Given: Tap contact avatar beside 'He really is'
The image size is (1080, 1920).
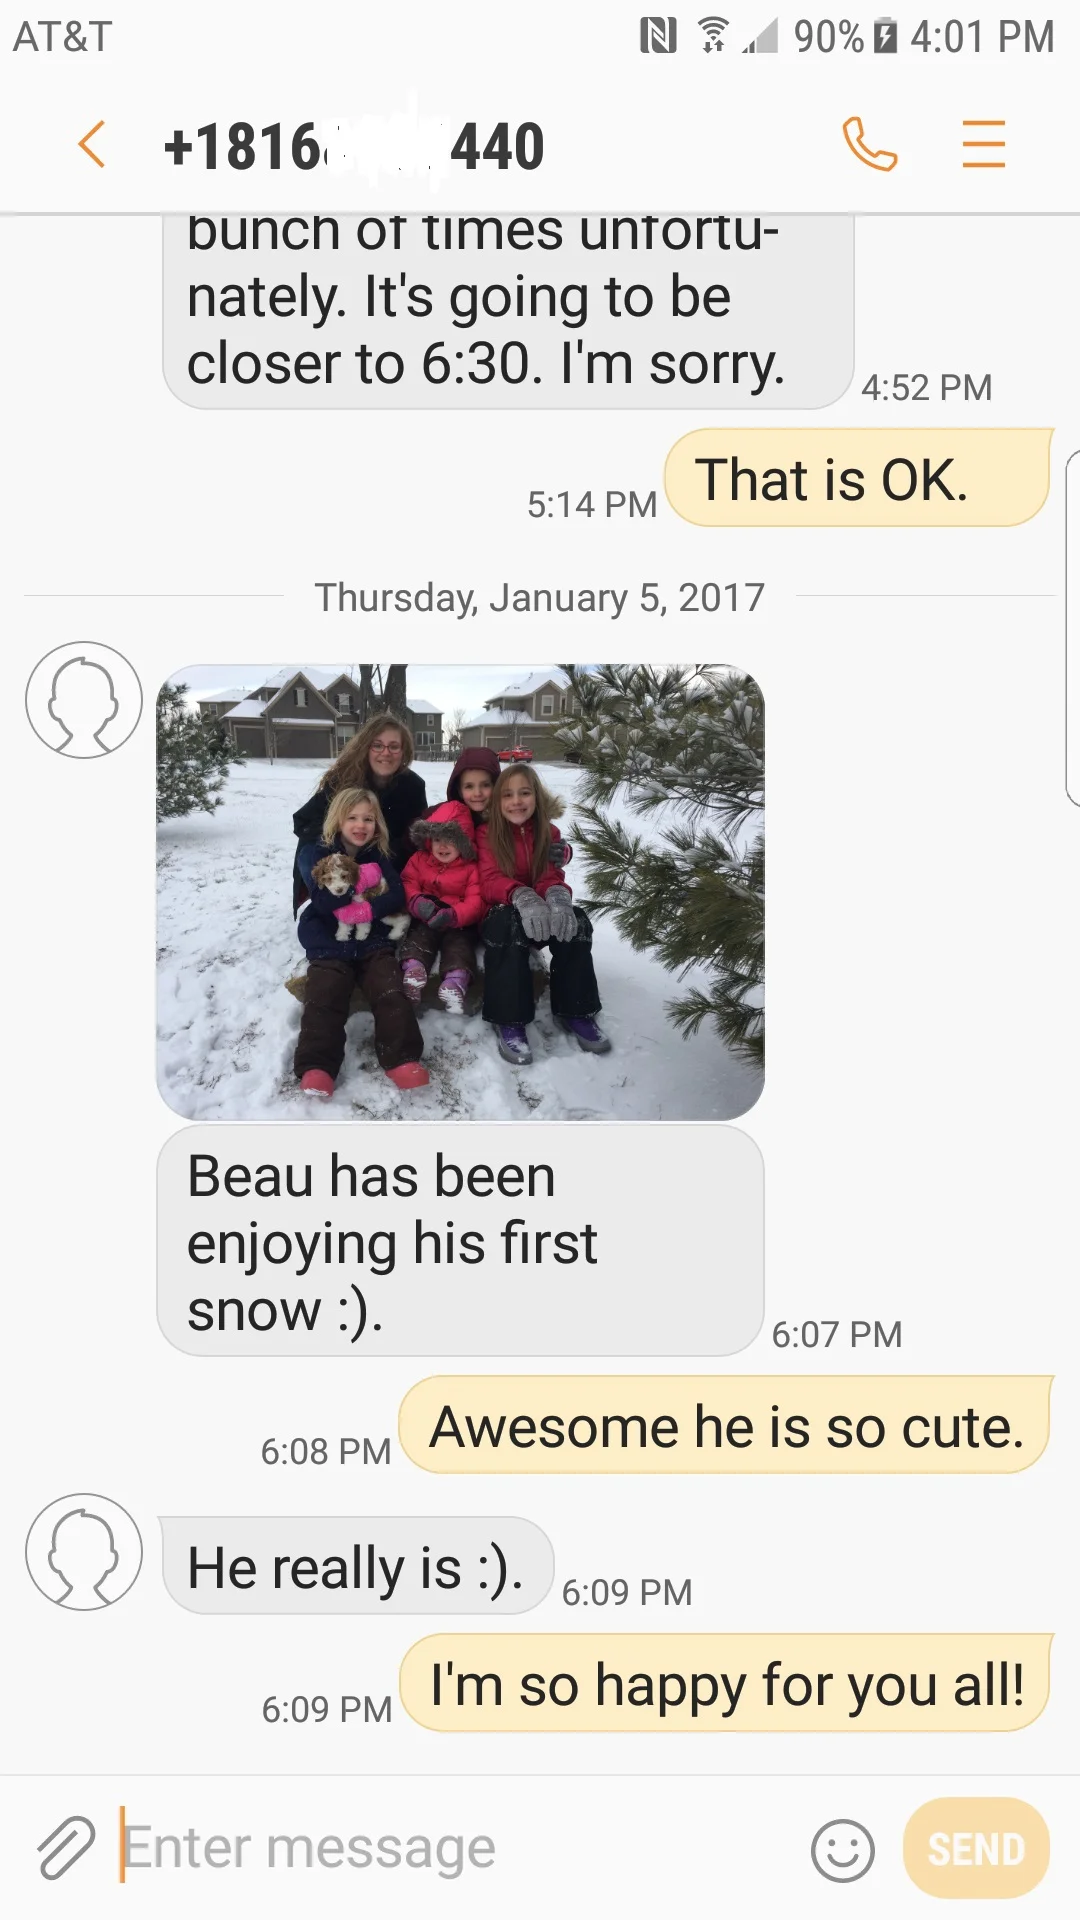Looking at the screenshot, I should (x=84, y=1552).
